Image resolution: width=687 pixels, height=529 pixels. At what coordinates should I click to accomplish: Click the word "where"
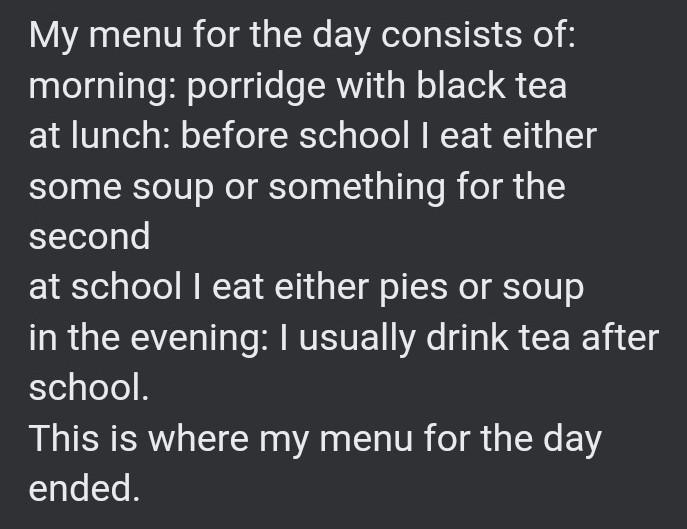[x=198, y=438]
